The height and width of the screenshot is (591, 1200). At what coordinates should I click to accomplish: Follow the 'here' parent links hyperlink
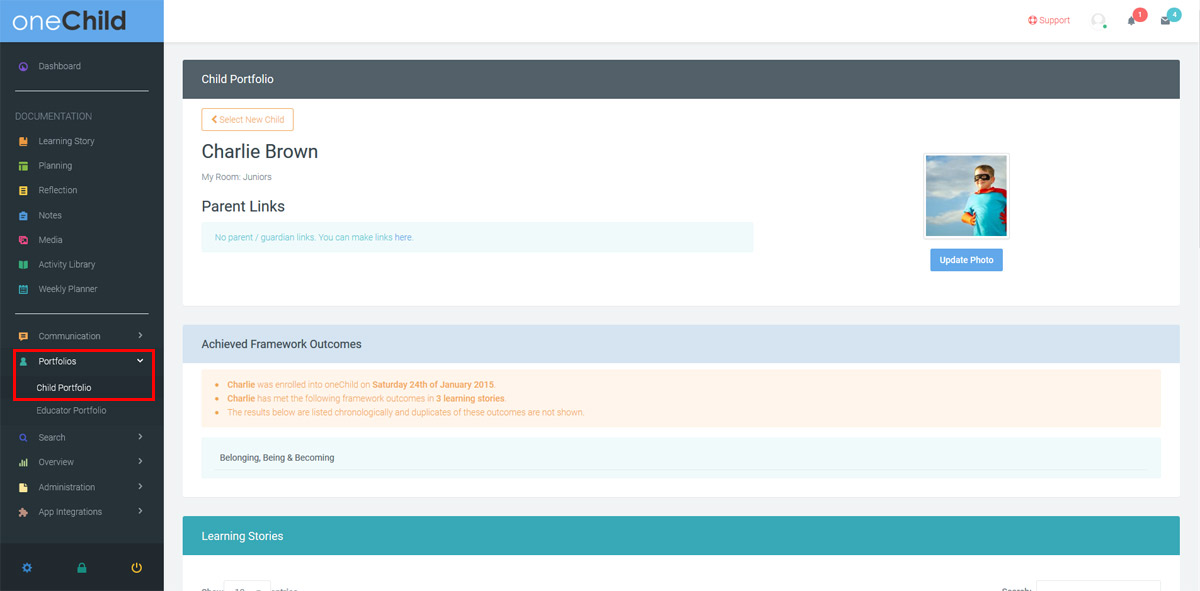403,237
